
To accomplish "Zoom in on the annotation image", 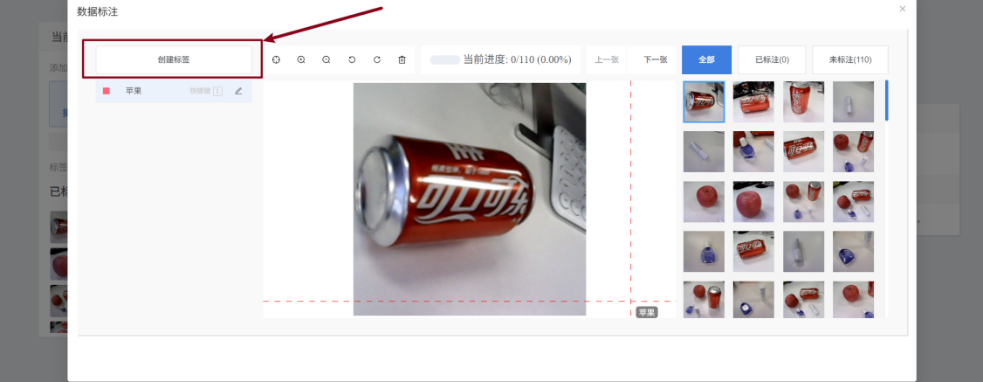I will tap(301, 60).
